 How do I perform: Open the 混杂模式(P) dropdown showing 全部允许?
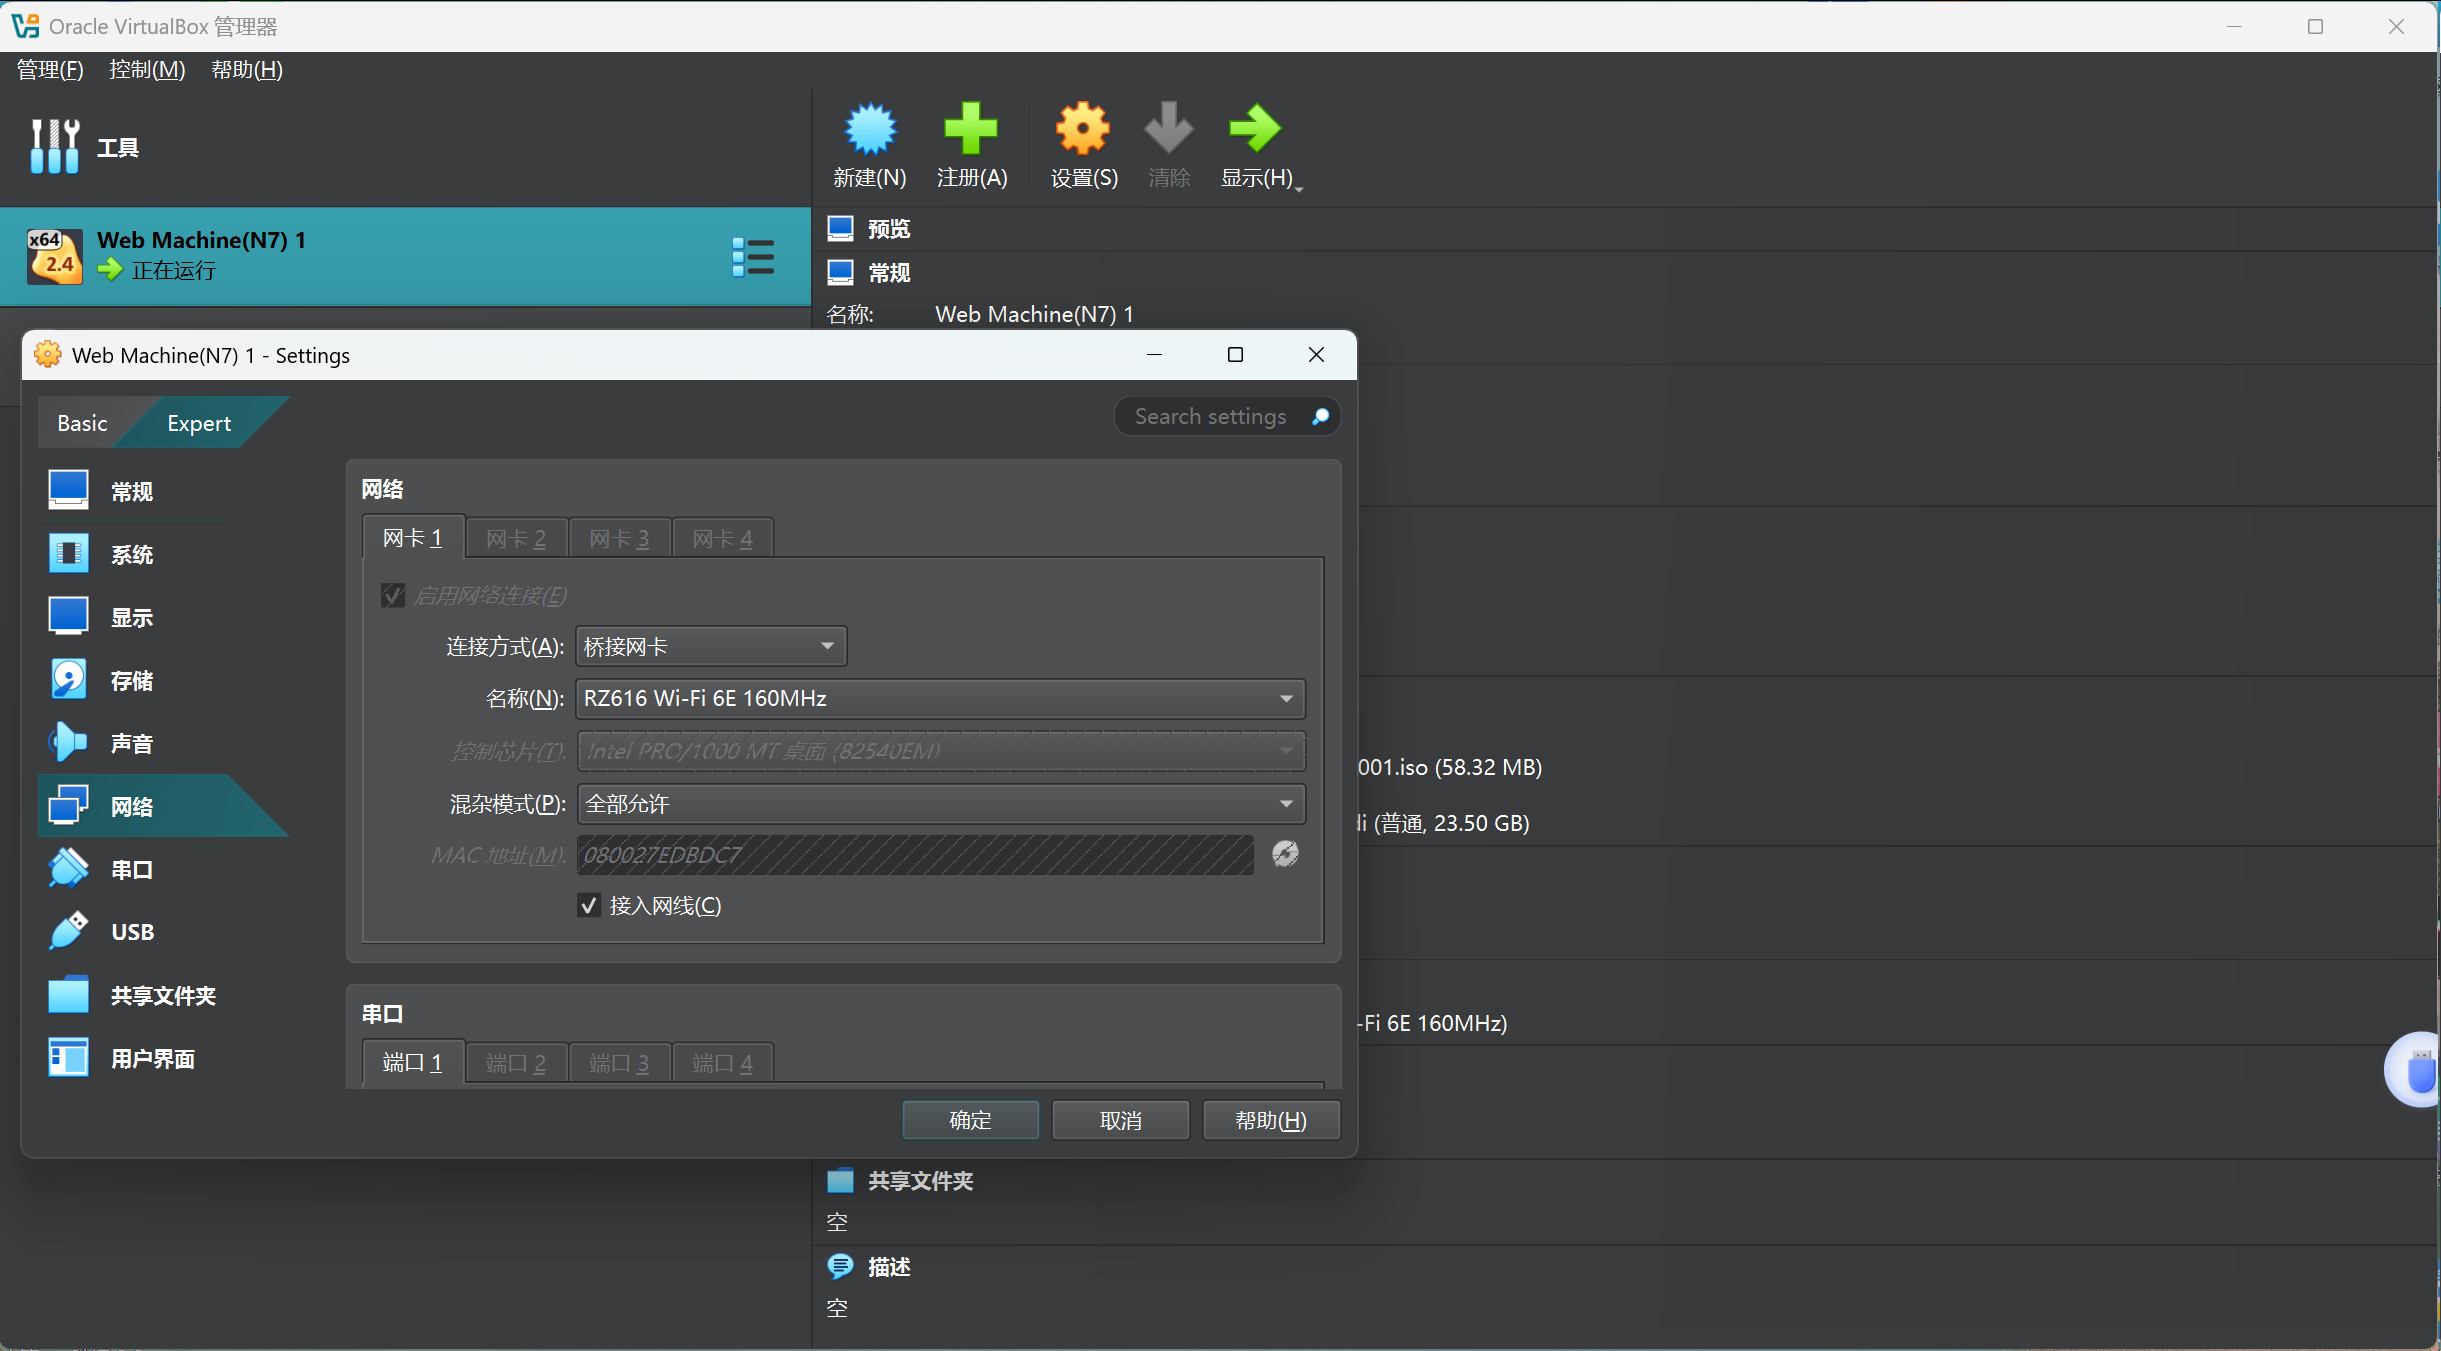pyautogui.click(x=941, y=804)
